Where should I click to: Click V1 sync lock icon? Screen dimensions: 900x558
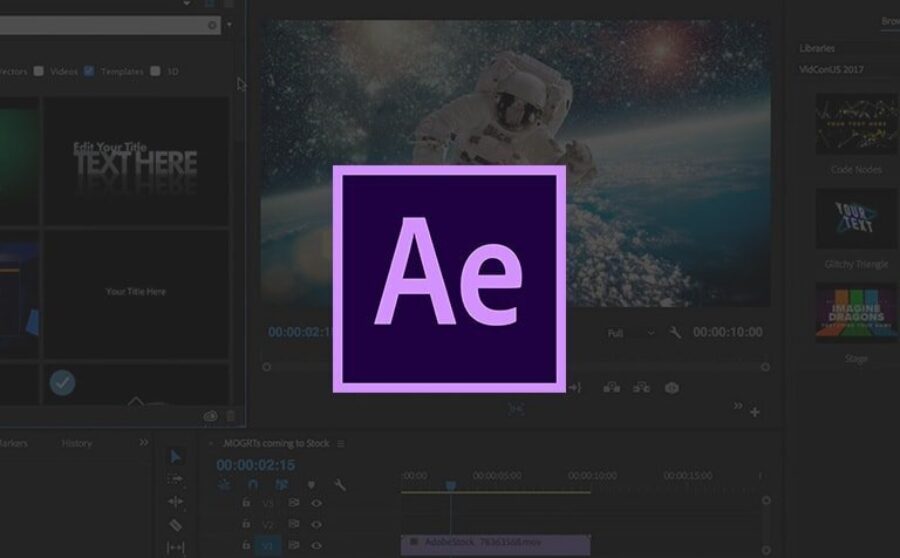pos(294,545)
